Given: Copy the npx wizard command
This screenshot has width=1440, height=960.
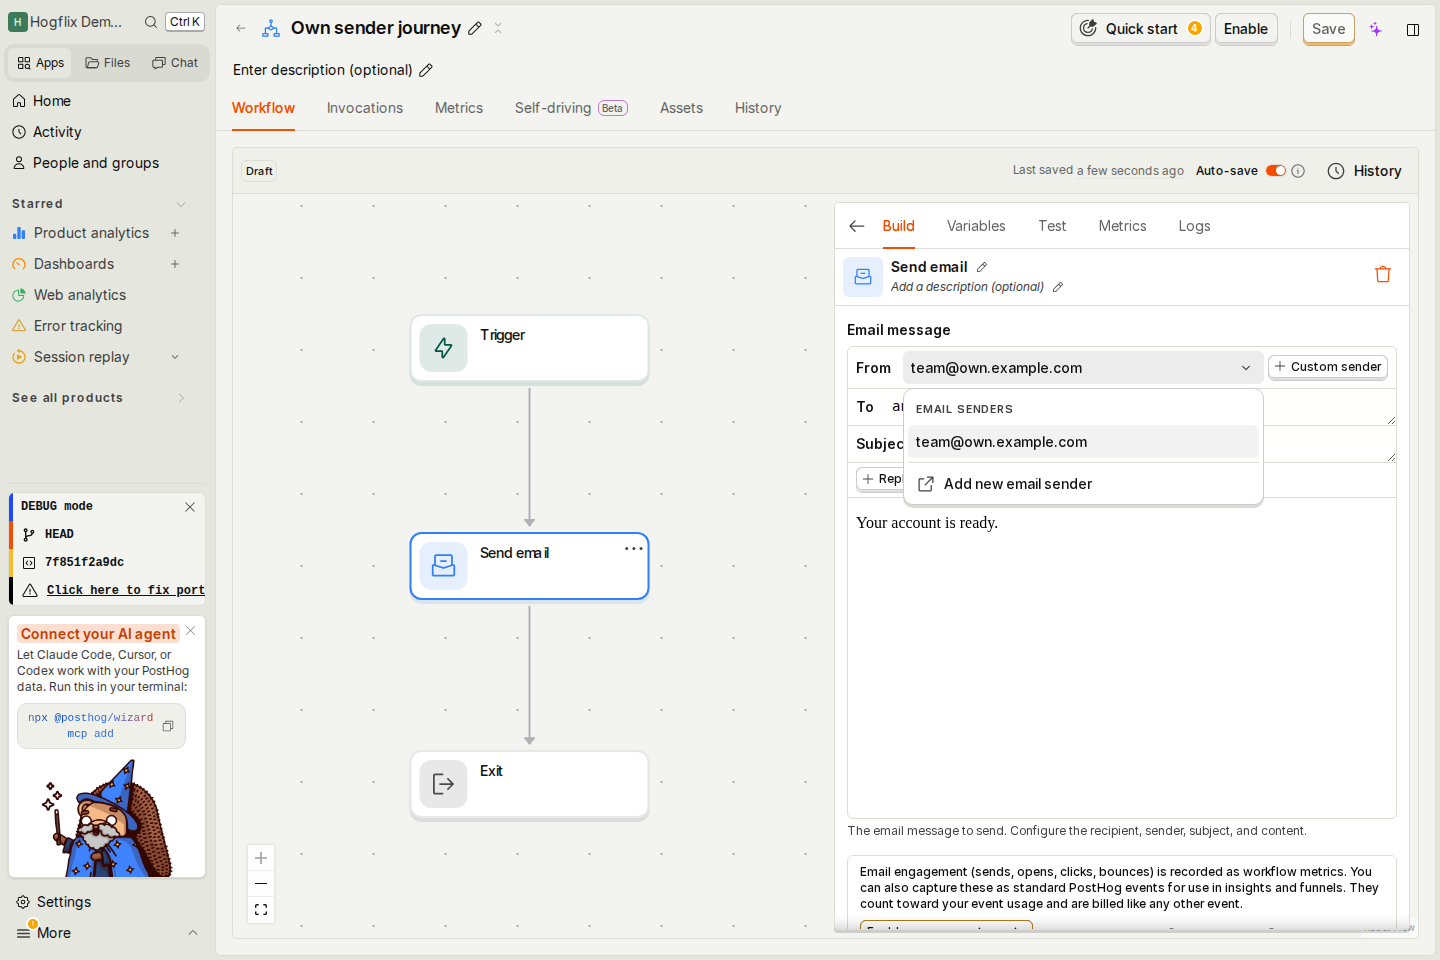Looking at the screenshot, I should click(168, 726).
